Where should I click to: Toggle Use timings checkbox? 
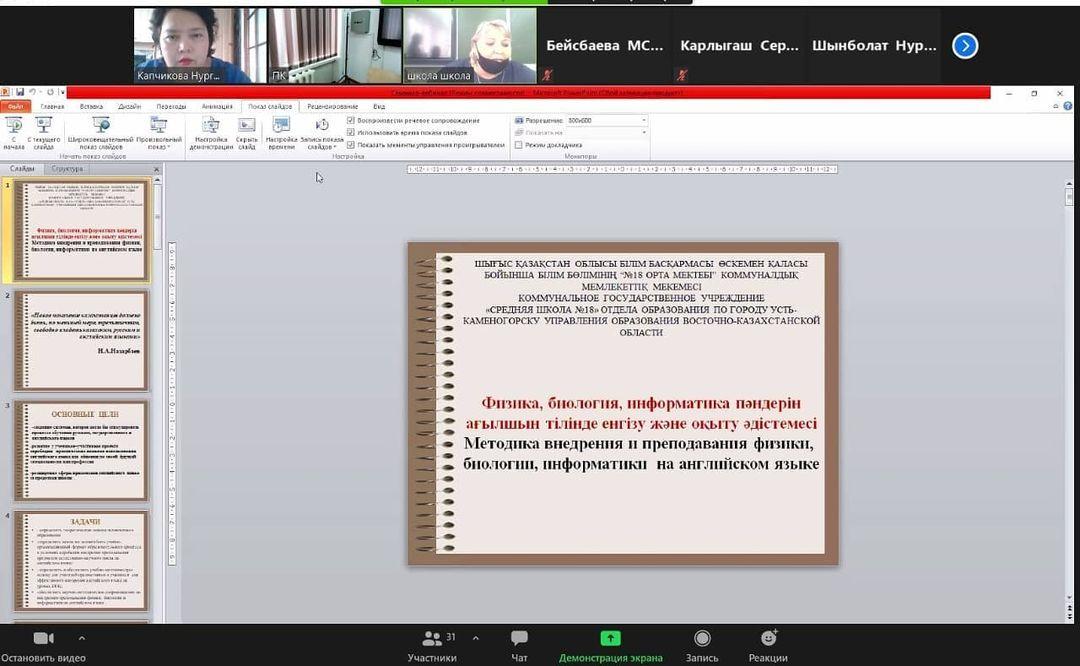pyautogui.click(x=351, y=132)
